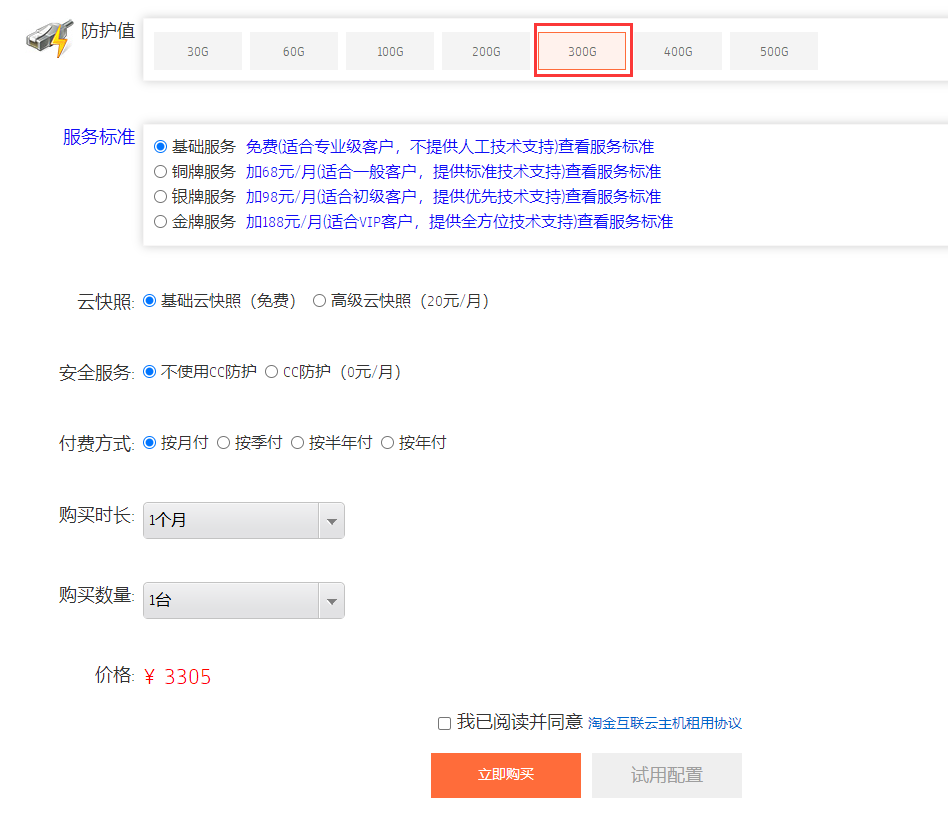Select 按季付 payment option
The height and width of the screenshot is (818, 948).
coord(224,442)
